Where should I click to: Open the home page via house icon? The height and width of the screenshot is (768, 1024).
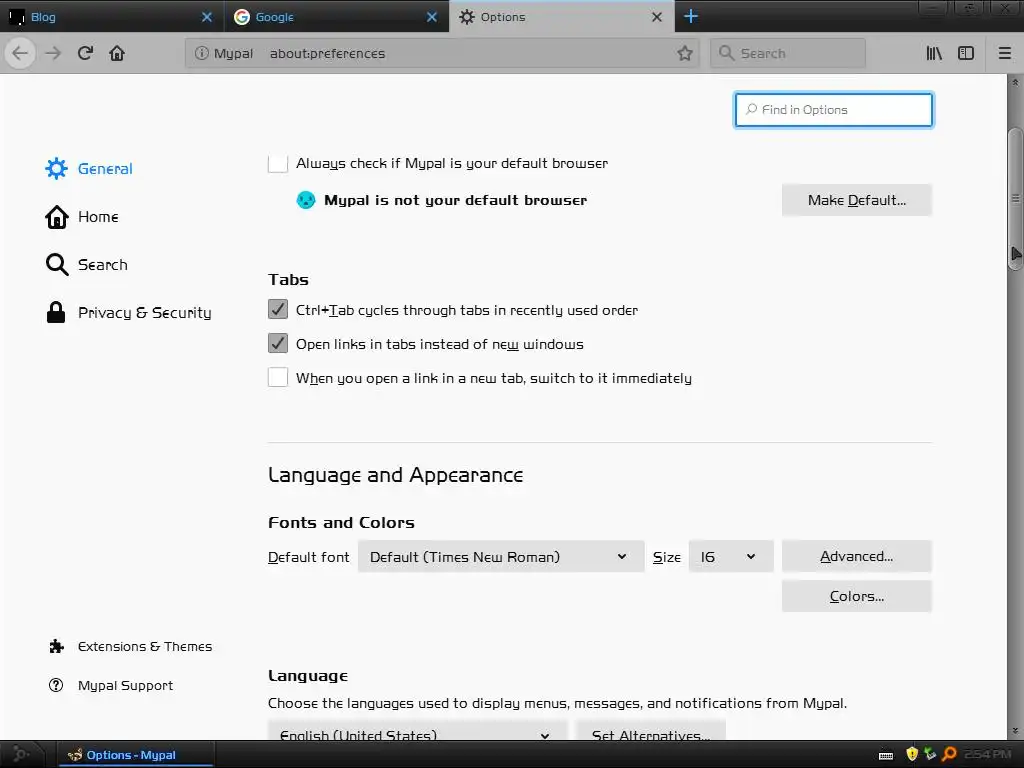[117, 53]
